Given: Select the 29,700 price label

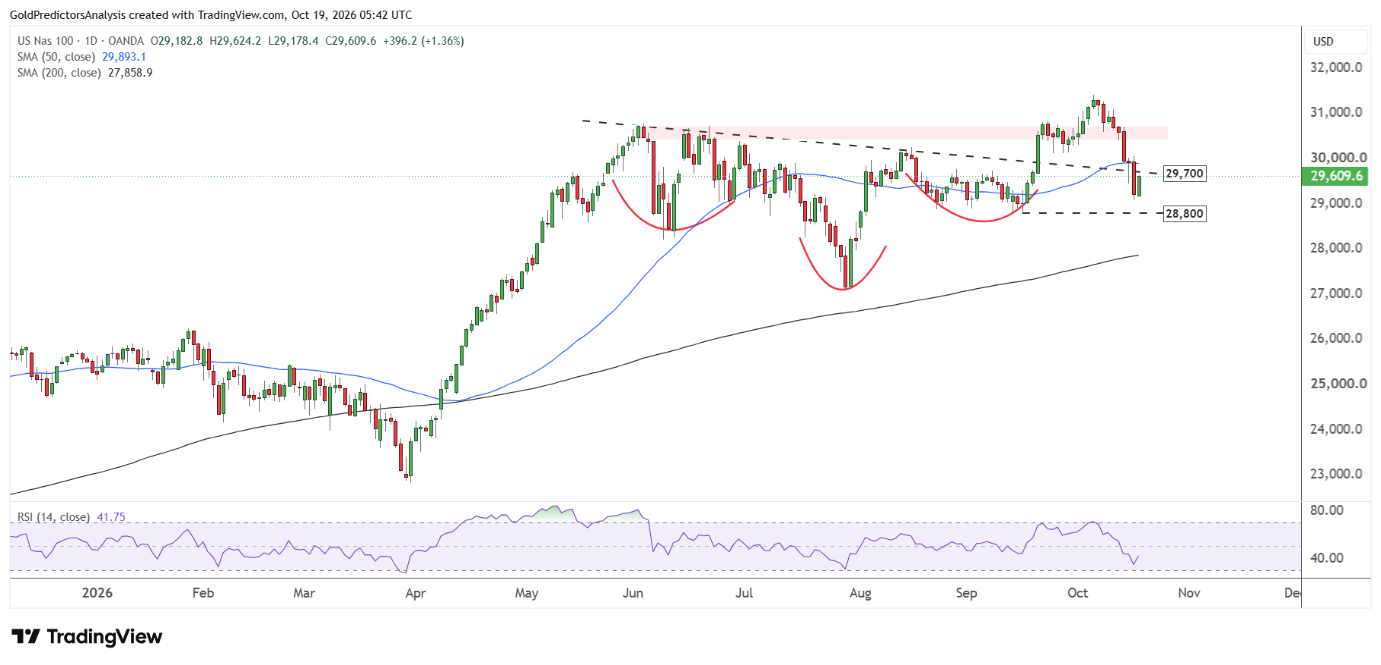Looking at the screenshot, I should point(1185,174).
